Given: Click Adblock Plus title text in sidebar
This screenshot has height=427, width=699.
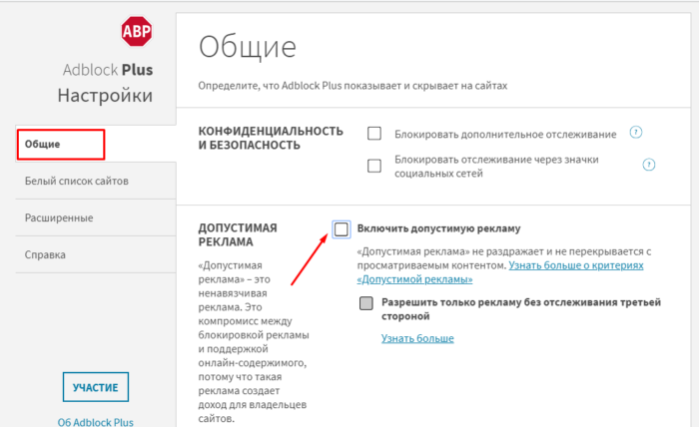Looking at the screenshot, I should [x=108, y=70].
